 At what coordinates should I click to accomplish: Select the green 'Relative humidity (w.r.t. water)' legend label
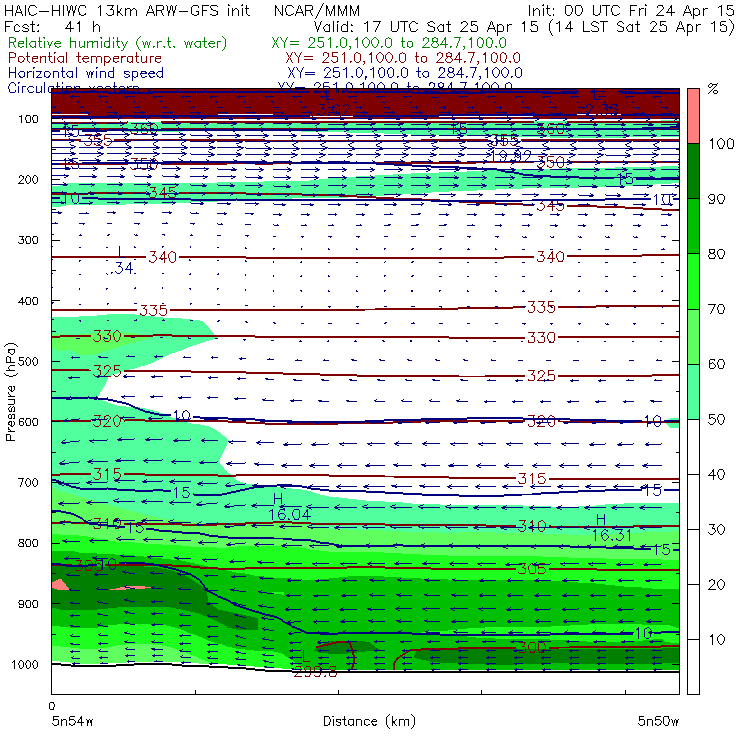118,43
